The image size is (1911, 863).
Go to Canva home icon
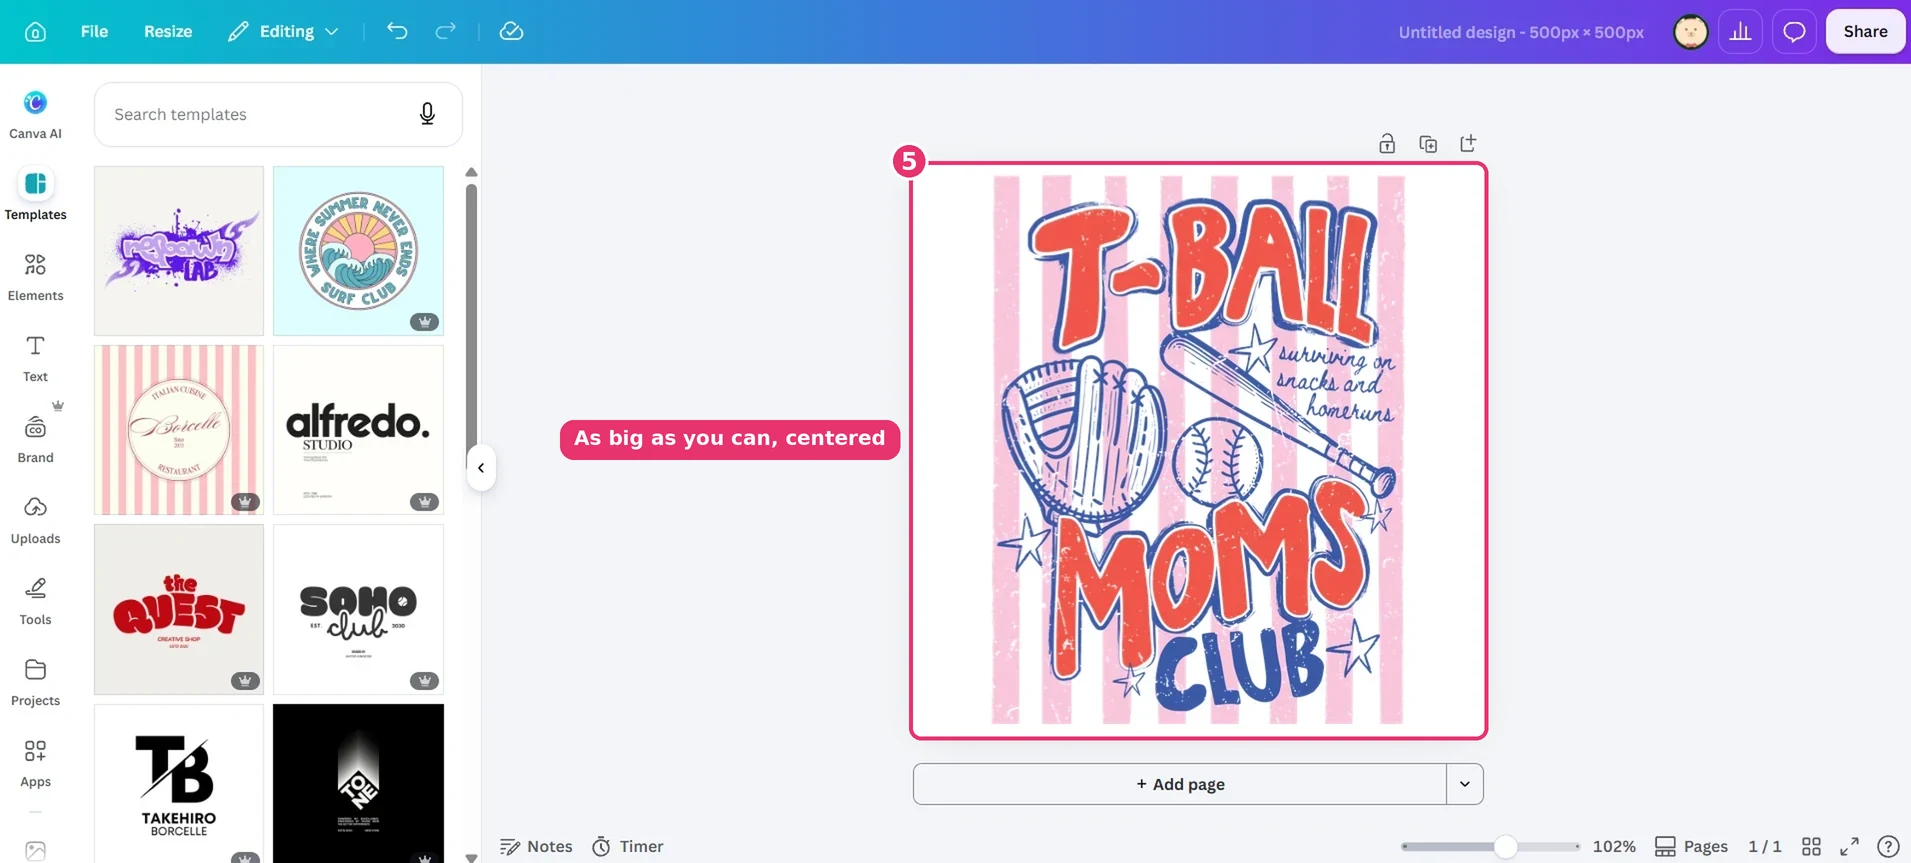click(x=35, y=31)
